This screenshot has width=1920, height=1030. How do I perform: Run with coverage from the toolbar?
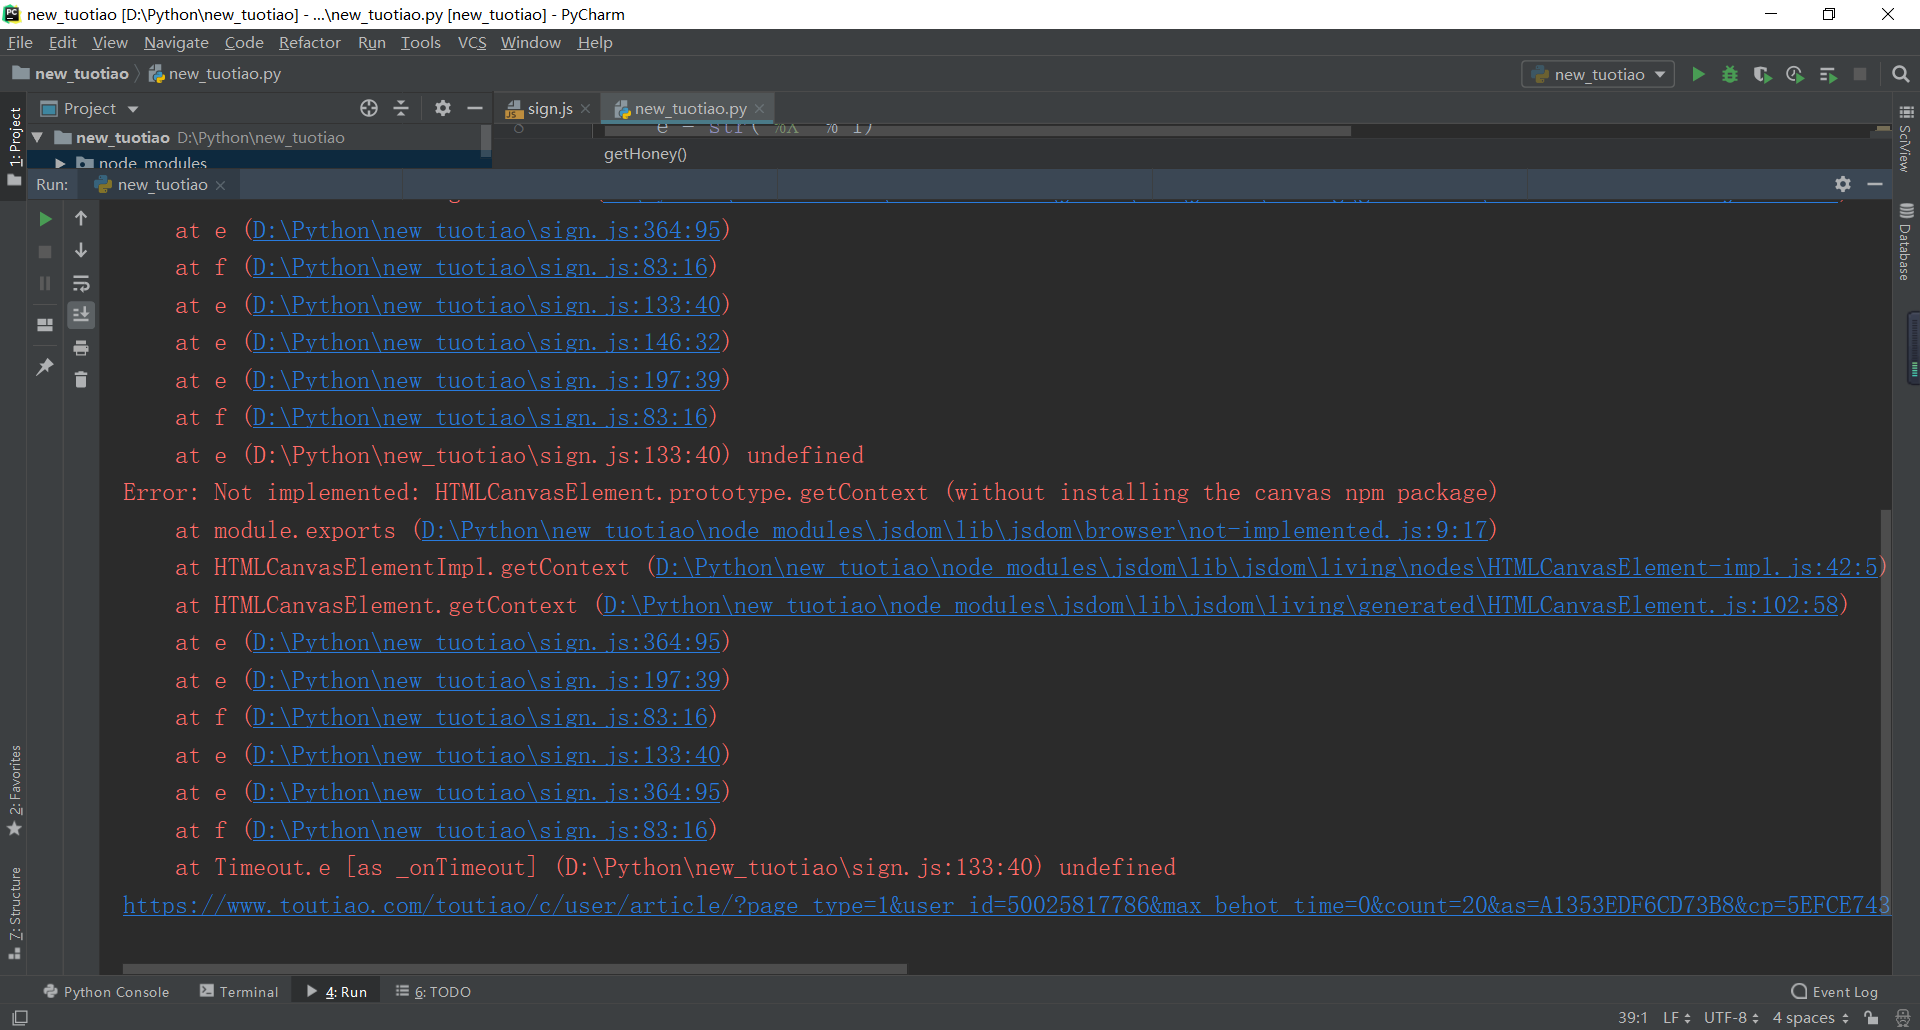click(x=1762, y=74)
